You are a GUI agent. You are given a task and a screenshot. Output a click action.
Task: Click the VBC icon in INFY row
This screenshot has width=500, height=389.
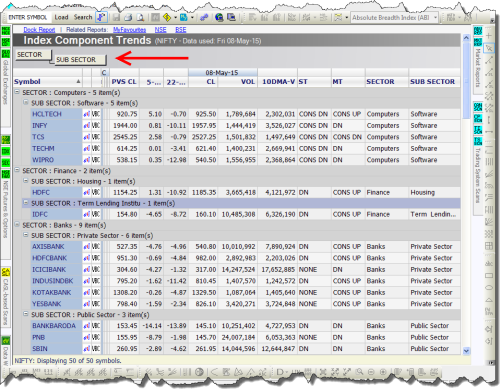pyautogui.click(x=96, y=126)
